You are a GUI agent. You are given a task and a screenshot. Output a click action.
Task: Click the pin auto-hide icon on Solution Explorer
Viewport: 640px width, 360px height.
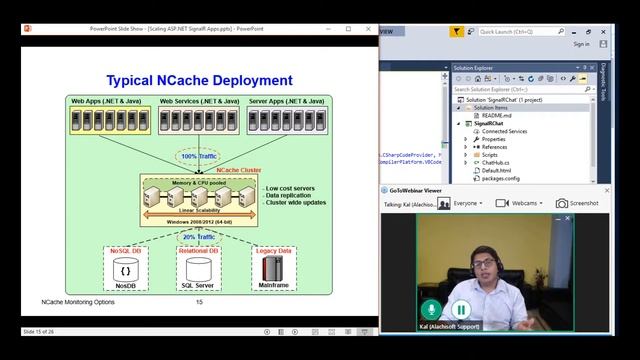click(x=584, y=68)
